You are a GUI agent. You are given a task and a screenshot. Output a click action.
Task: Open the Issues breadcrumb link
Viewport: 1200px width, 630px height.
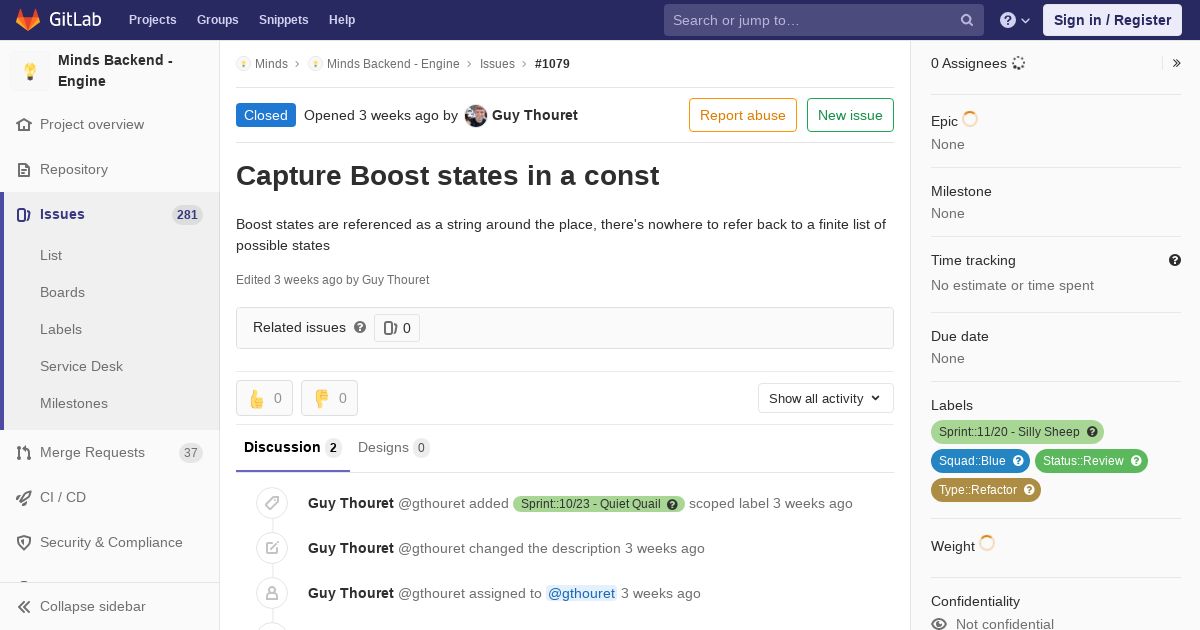click(x=497, y=64)
